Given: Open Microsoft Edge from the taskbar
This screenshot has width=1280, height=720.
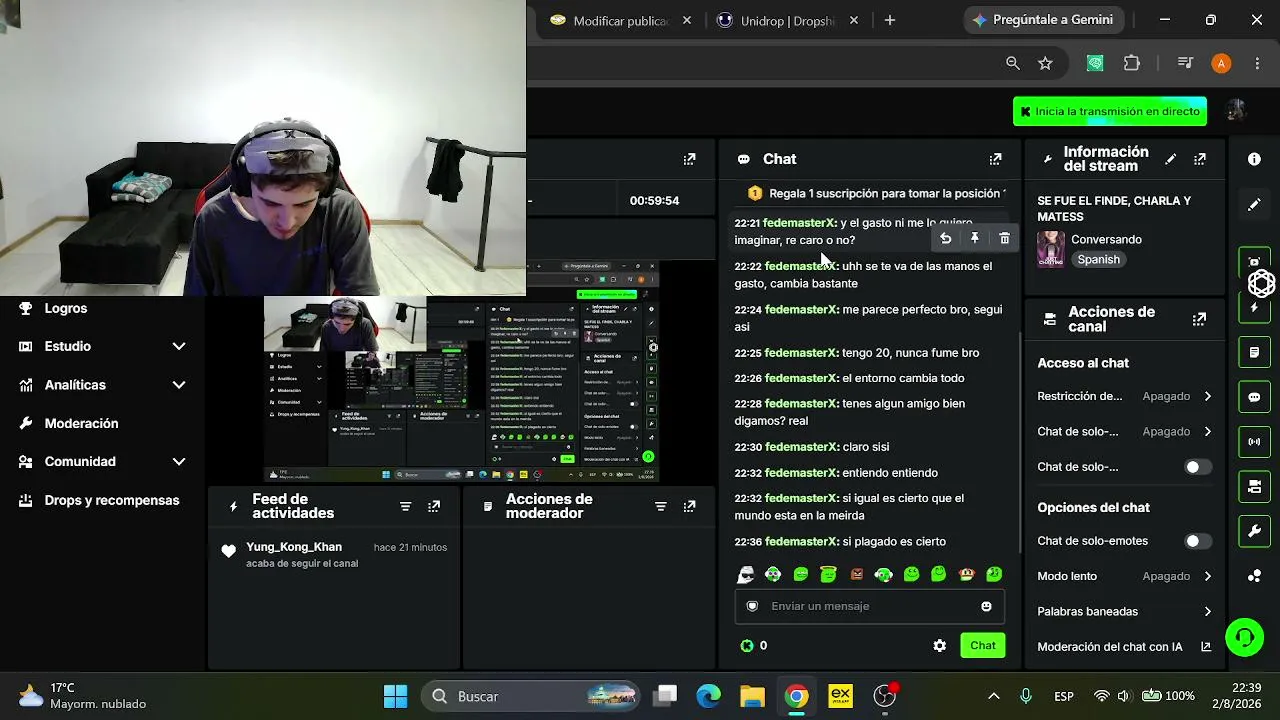Looking at the screenshot, I should coord(709,696).
